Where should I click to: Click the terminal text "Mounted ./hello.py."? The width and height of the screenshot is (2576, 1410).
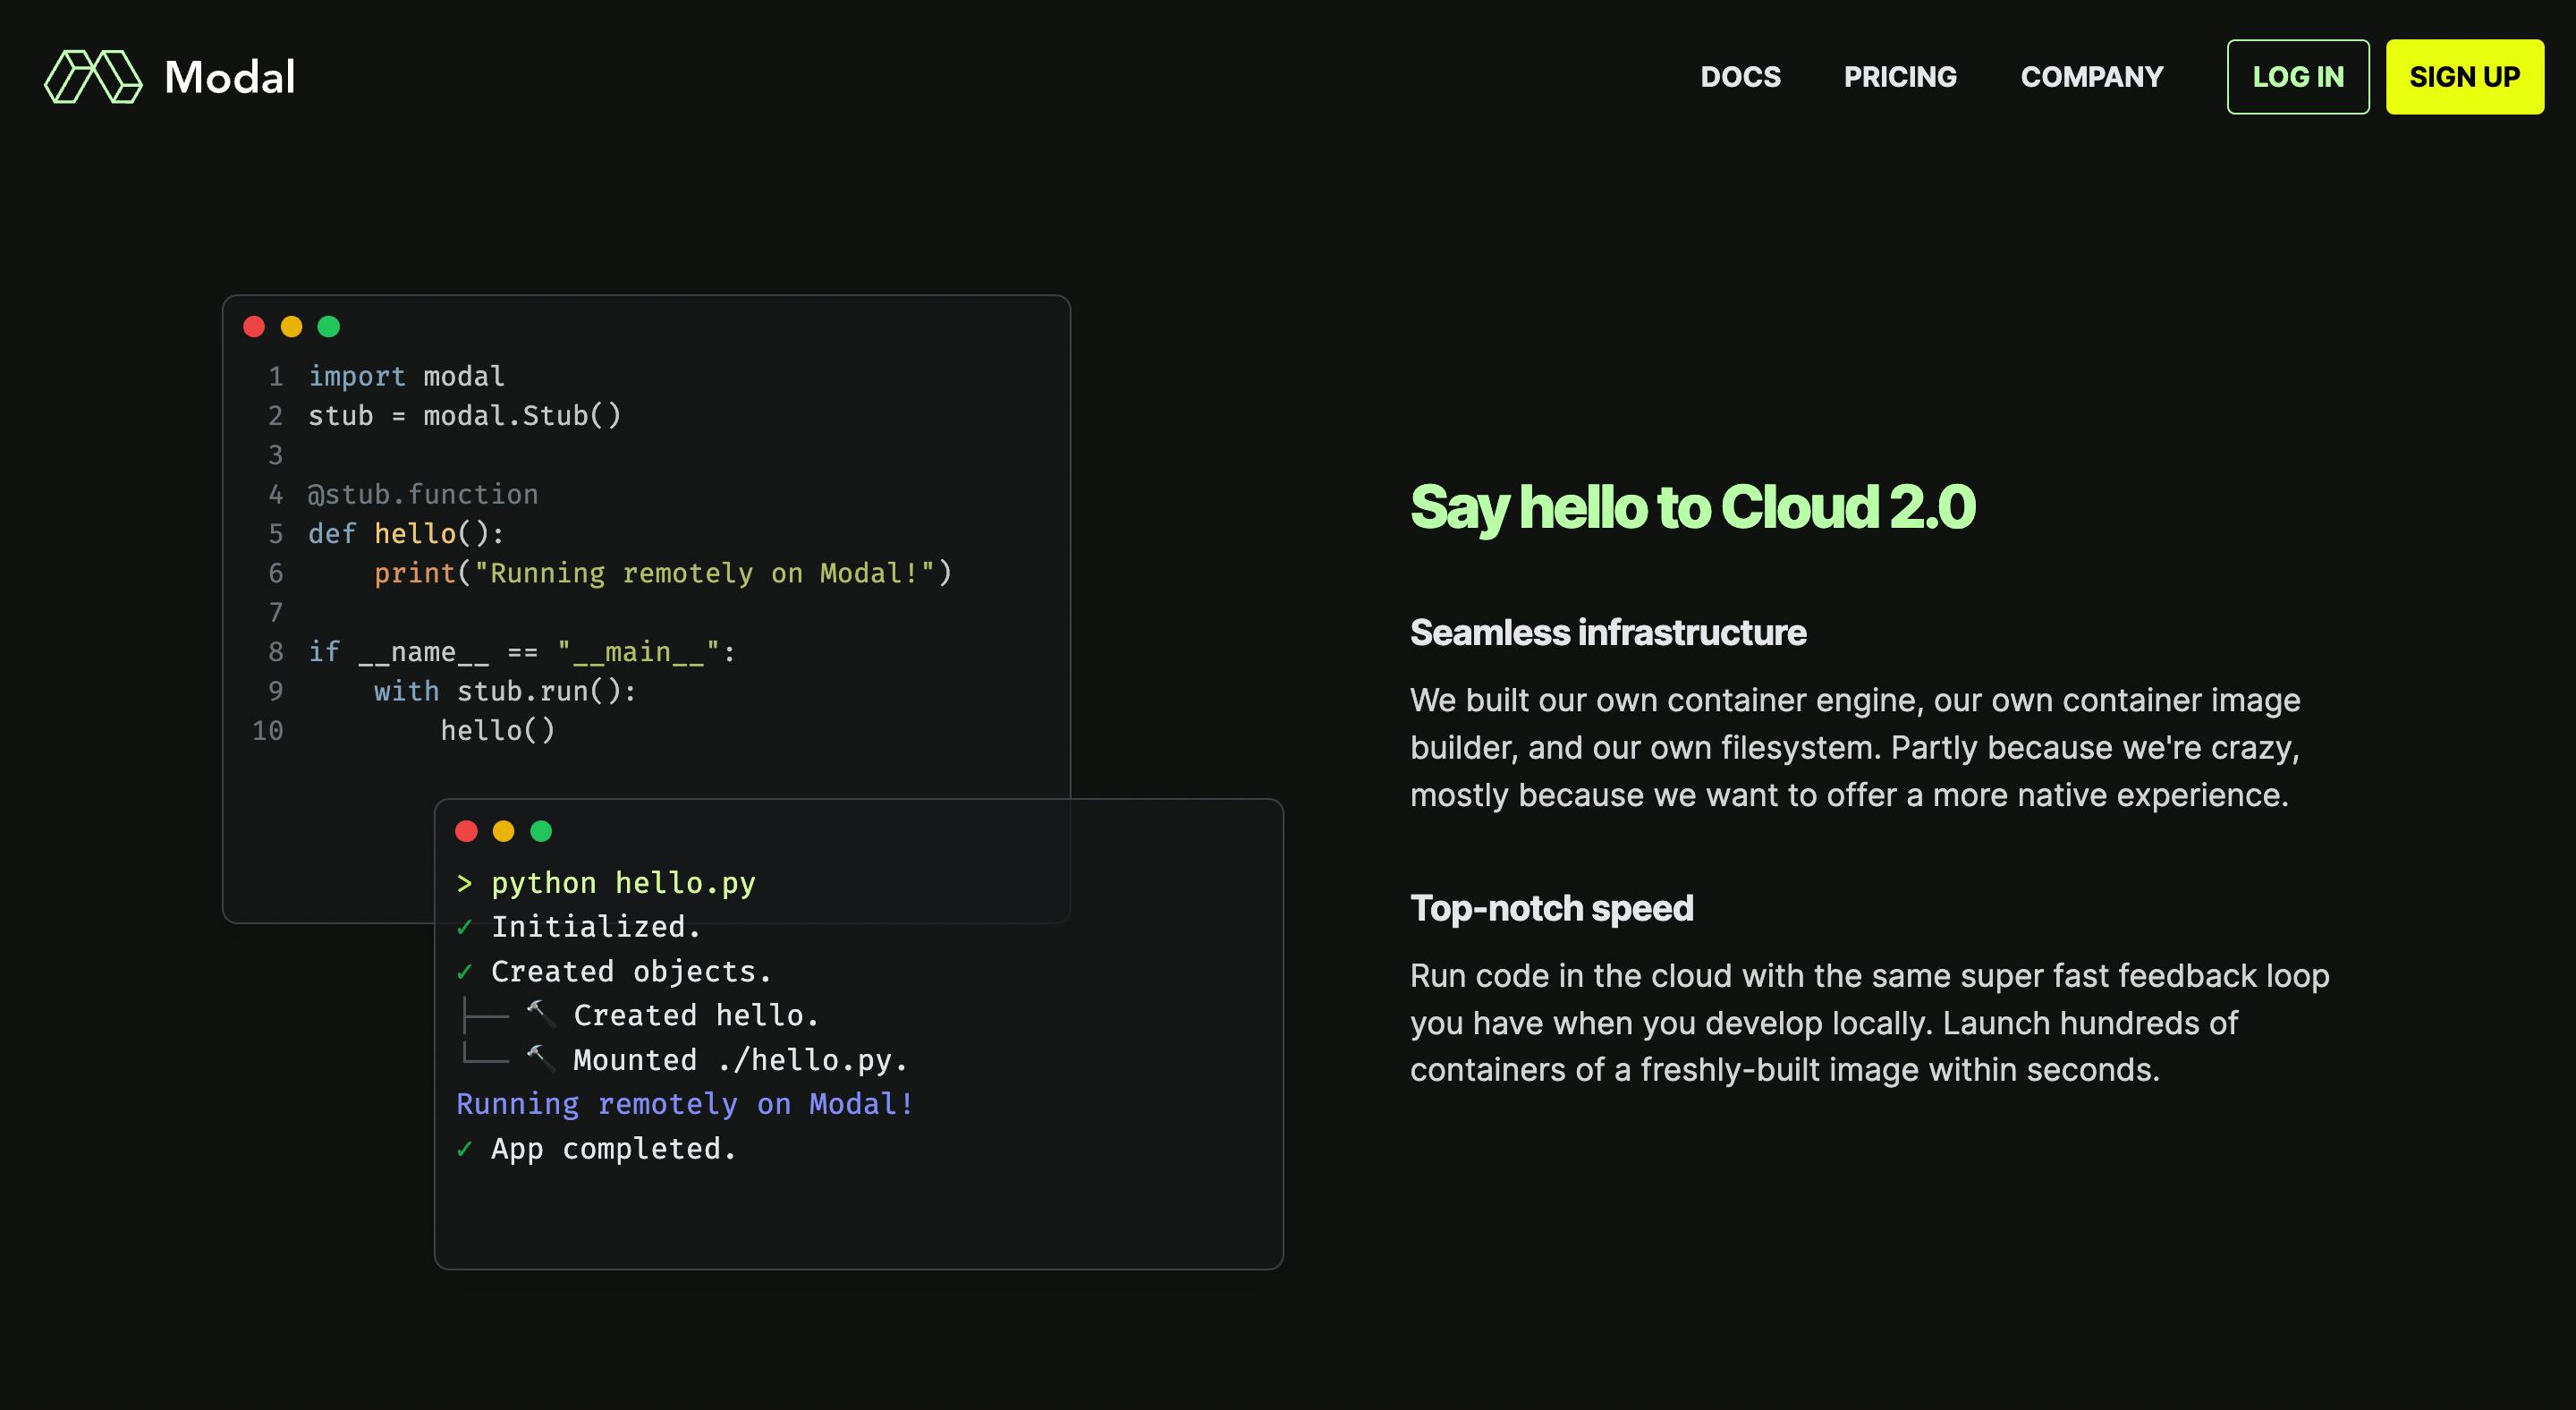740,1060
